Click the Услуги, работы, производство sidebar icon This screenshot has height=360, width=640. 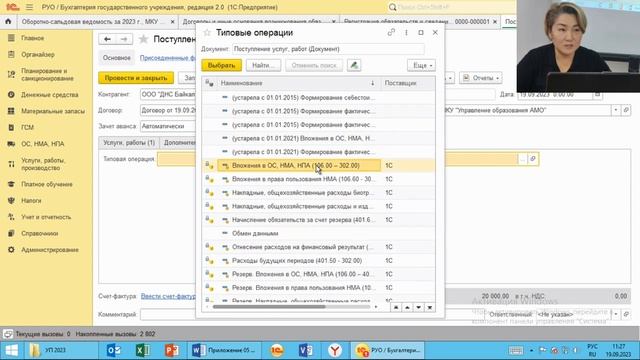[11, 164]
